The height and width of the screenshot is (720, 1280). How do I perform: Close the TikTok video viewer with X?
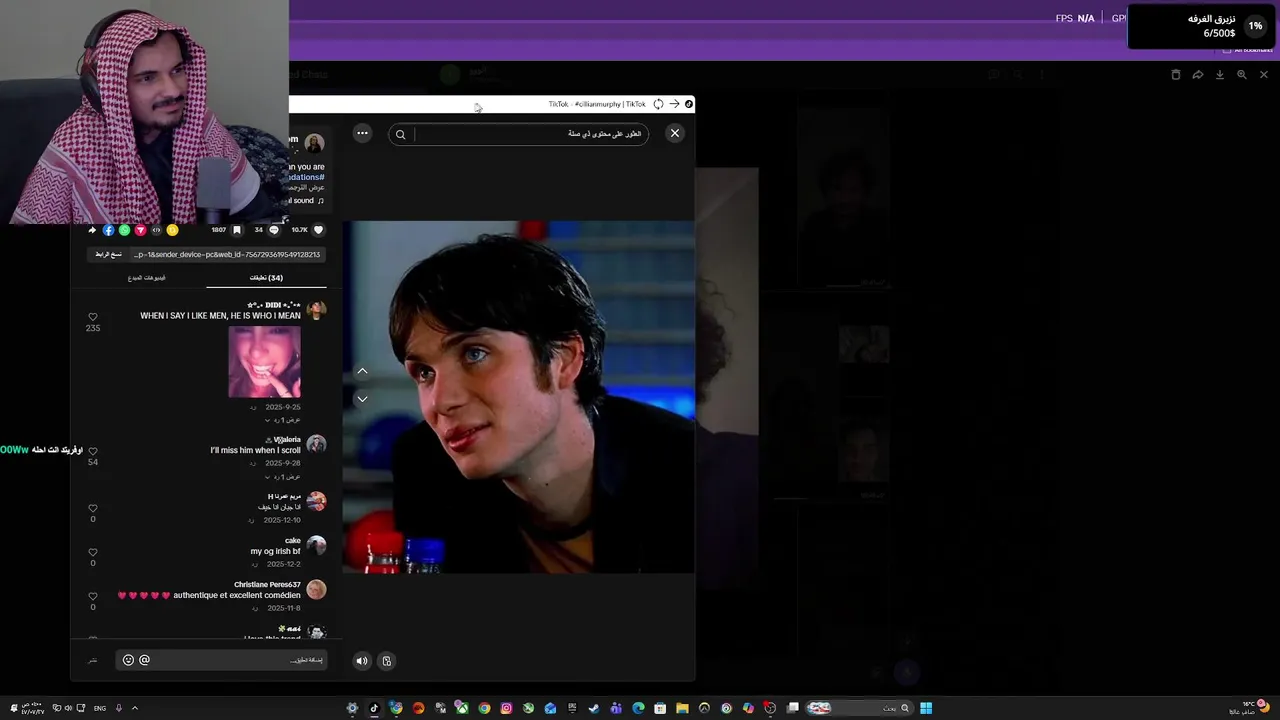(x=675, y=133)
